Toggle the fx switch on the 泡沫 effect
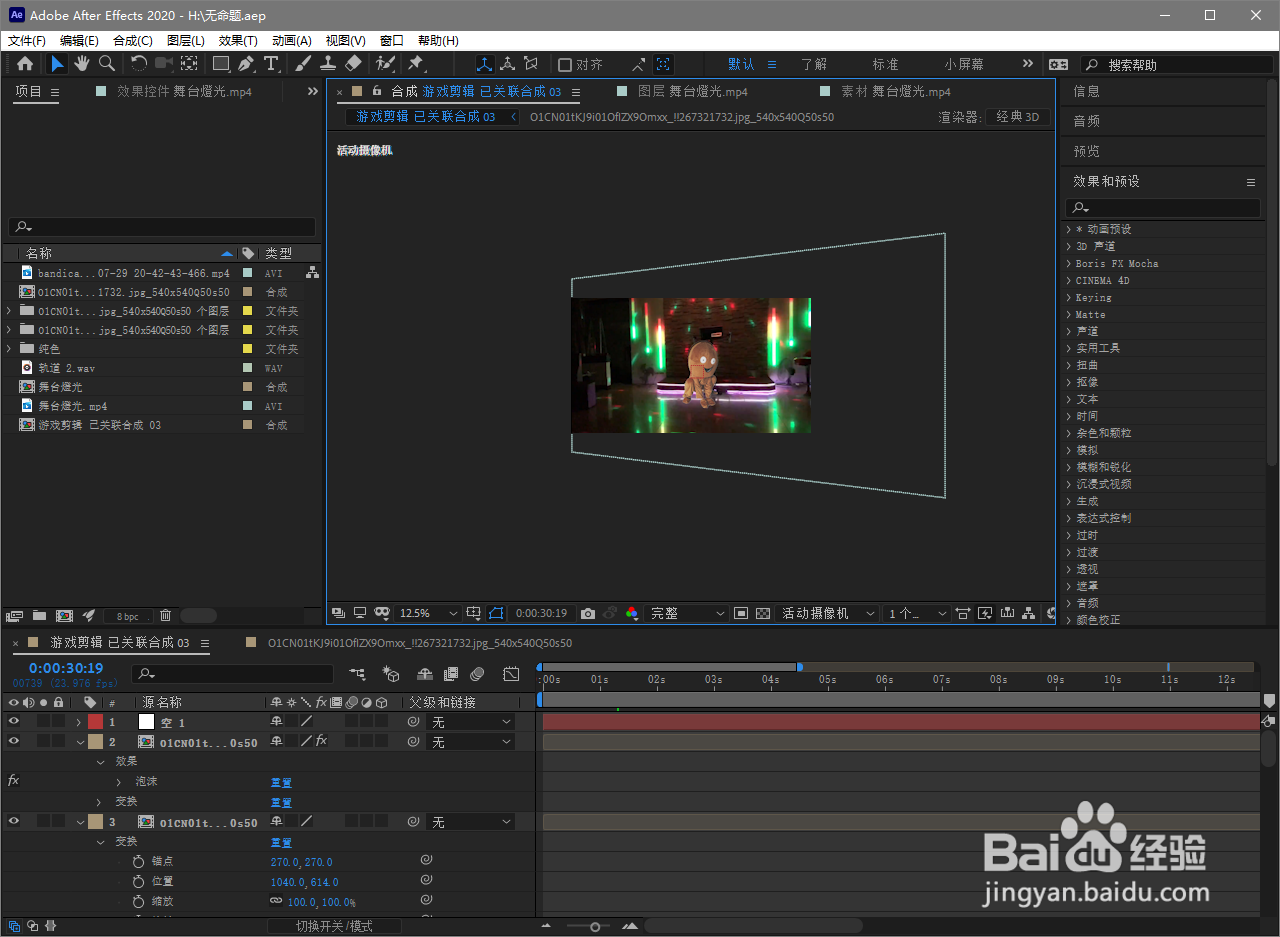Viewport: 1280px width, 937px height. tap(13, 780)
